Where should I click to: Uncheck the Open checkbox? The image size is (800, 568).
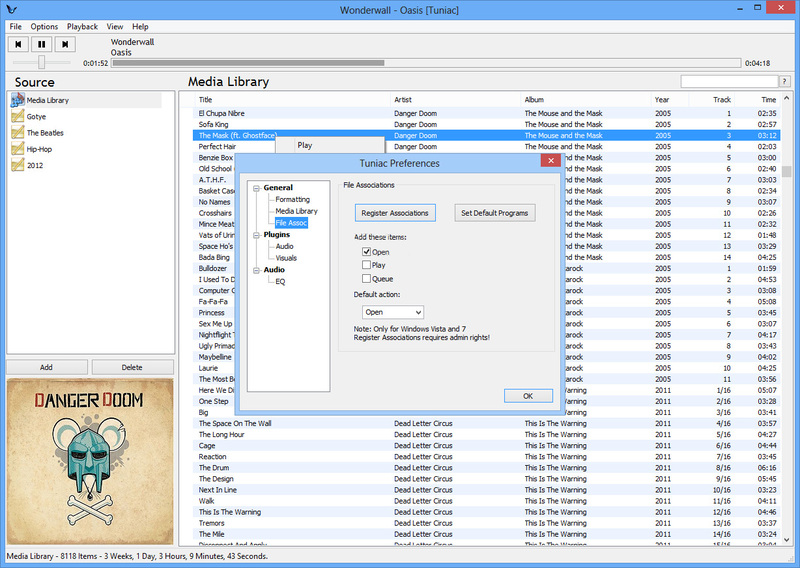click(x=366, y=252)
